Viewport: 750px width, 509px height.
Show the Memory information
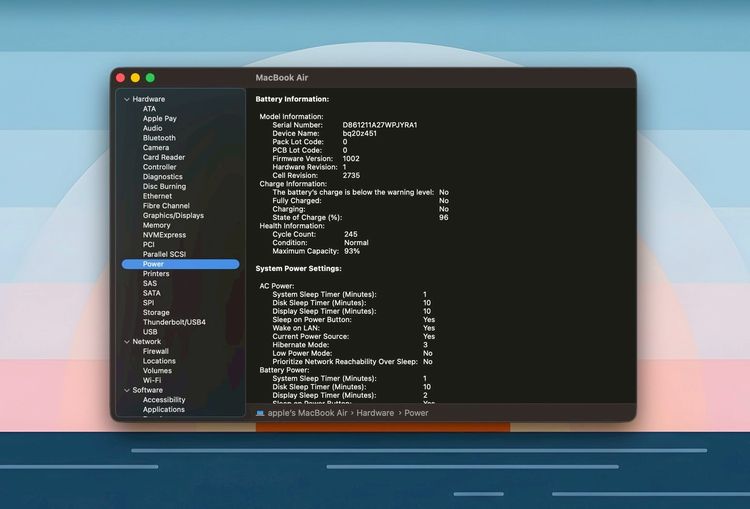(x=157, y=225)
